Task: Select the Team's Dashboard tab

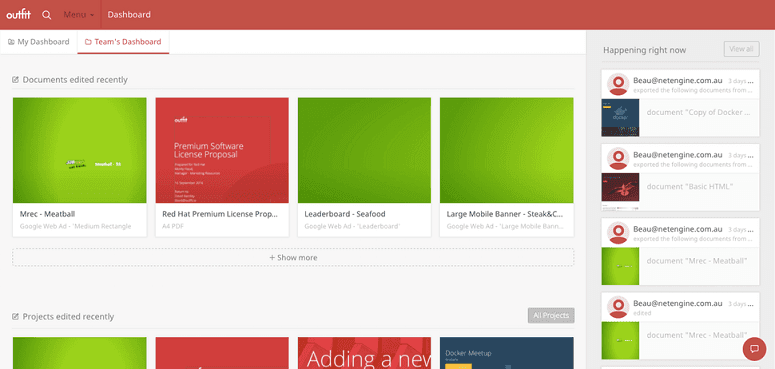Action: click(123, 42)
